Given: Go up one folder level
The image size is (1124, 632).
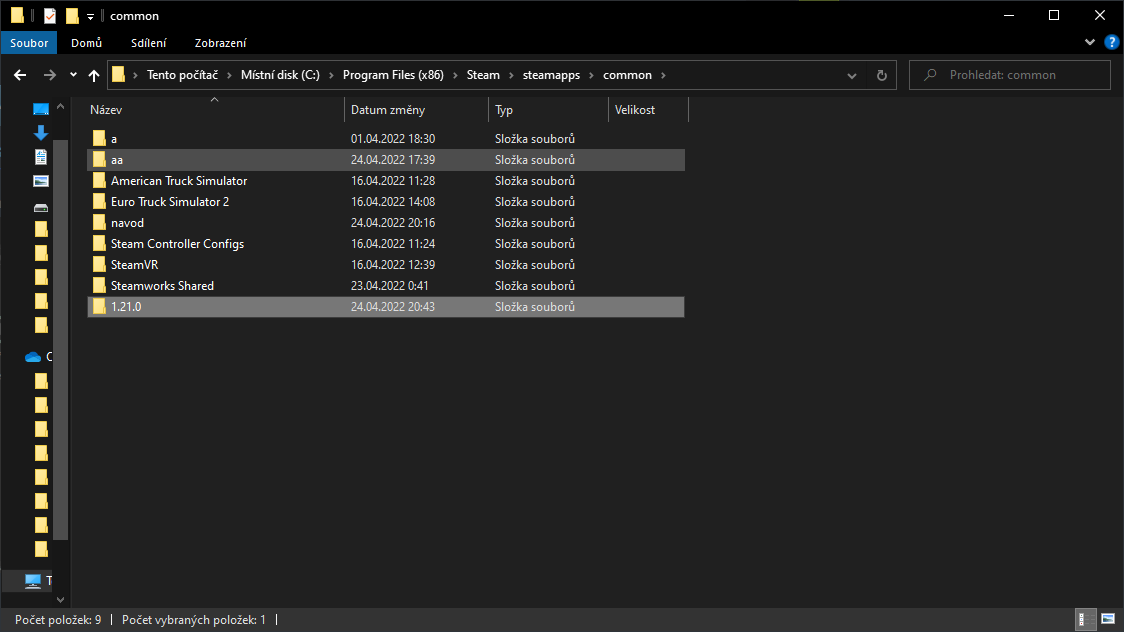Looking at the screenshot, I should pyautogui.click(x=94, y=75).
